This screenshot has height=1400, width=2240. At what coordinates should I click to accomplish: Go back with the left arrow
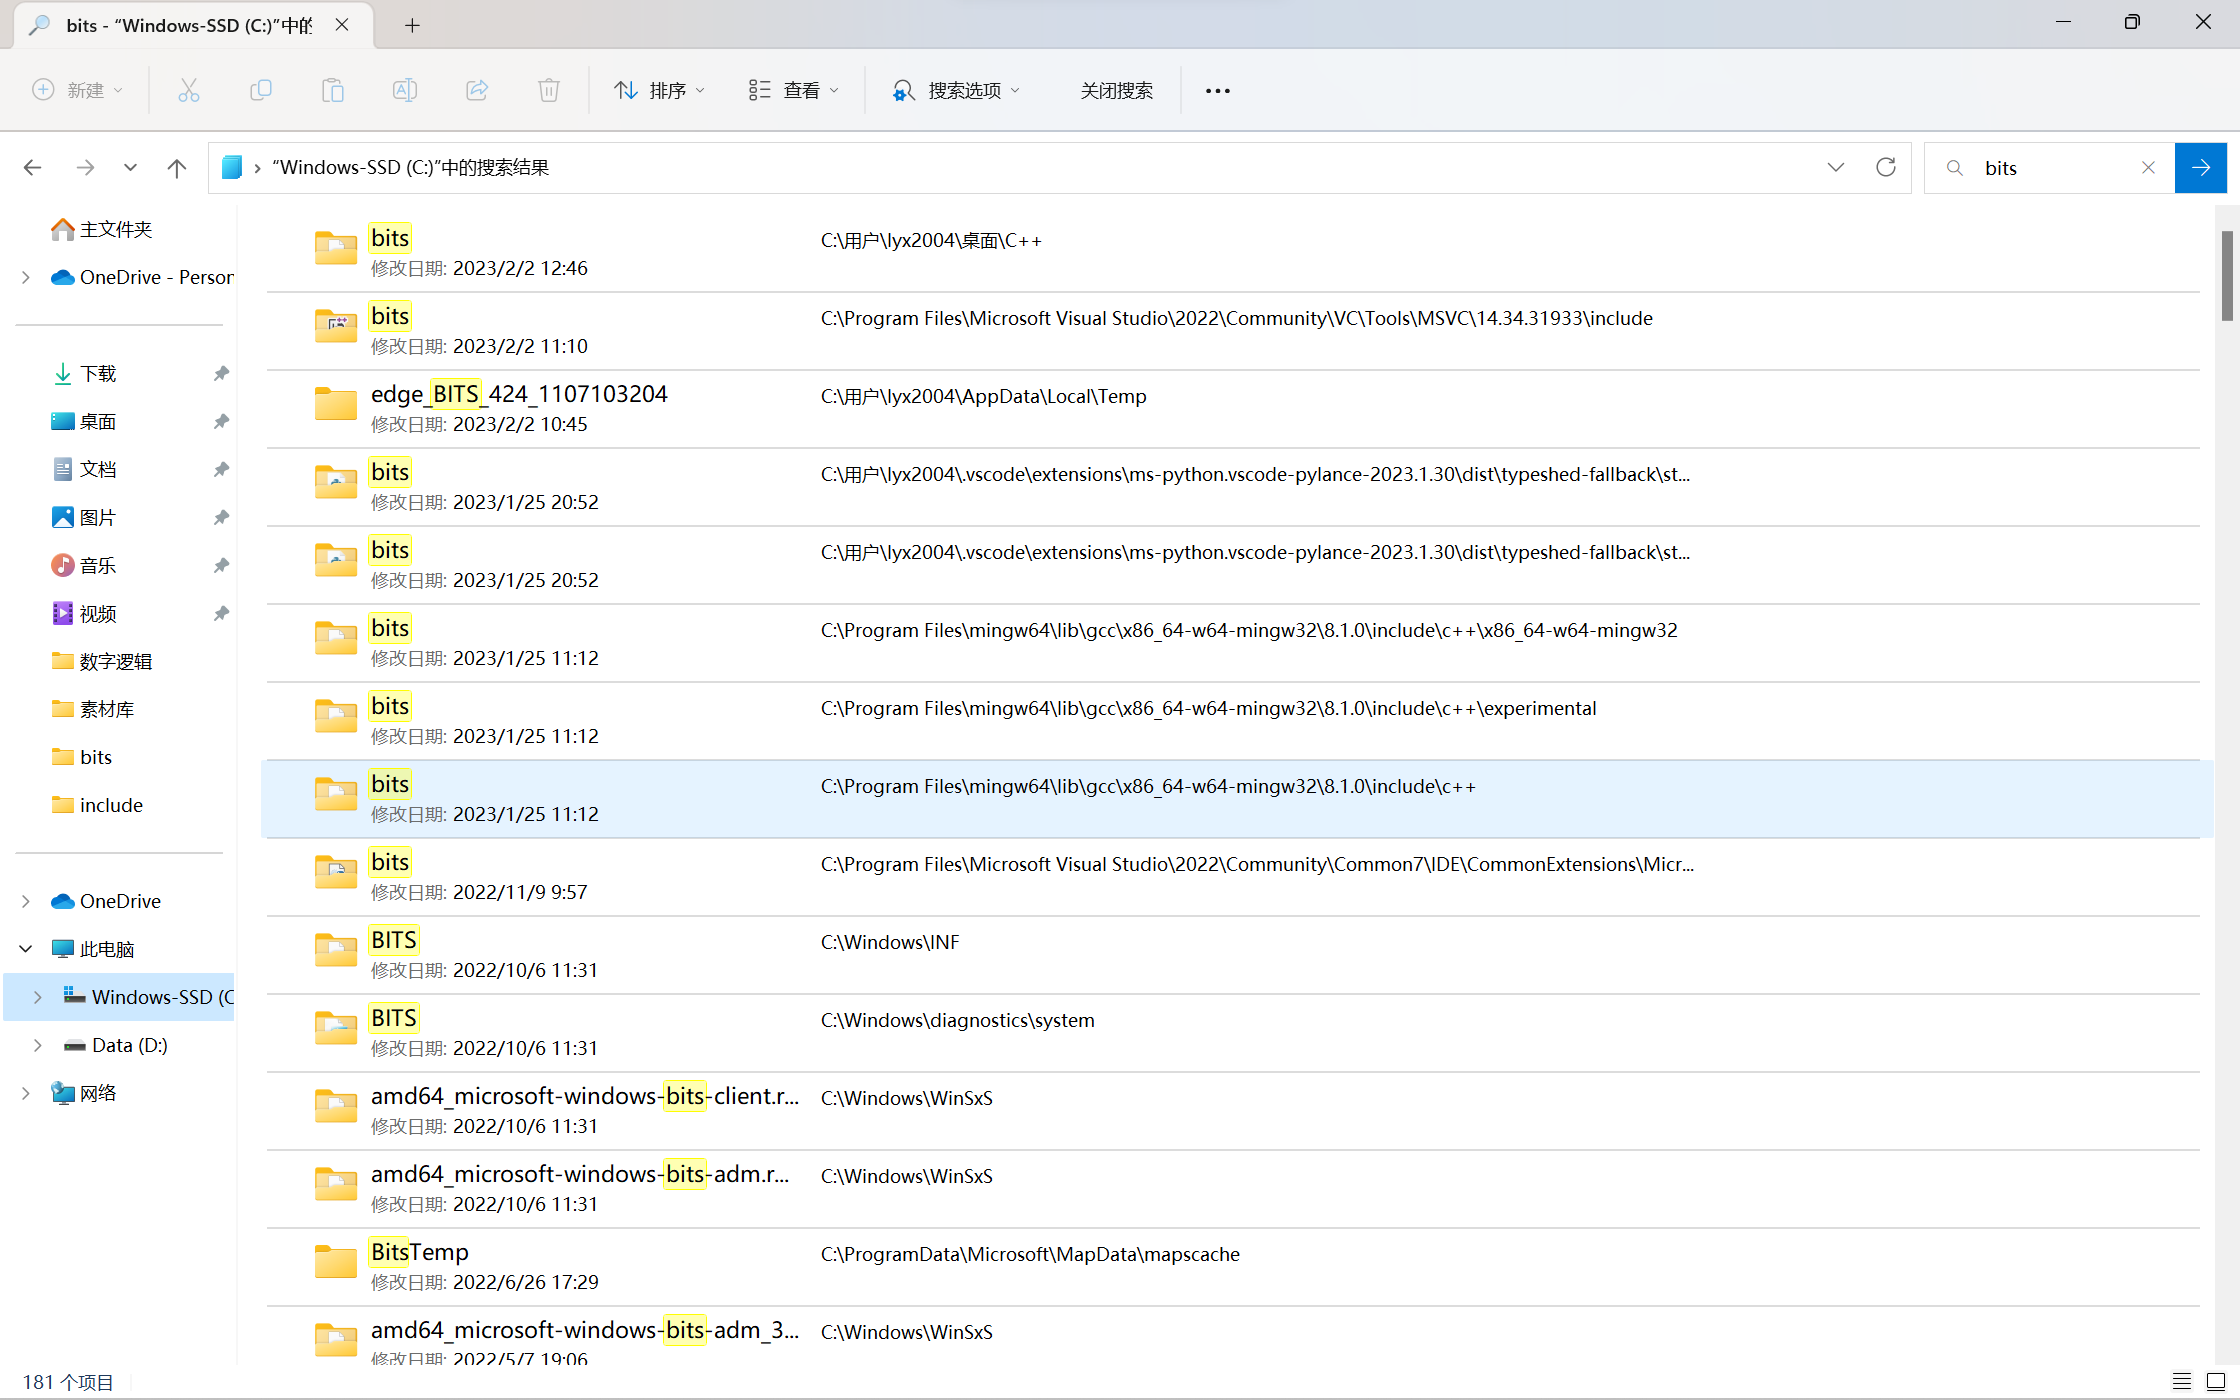pos(33,168)
